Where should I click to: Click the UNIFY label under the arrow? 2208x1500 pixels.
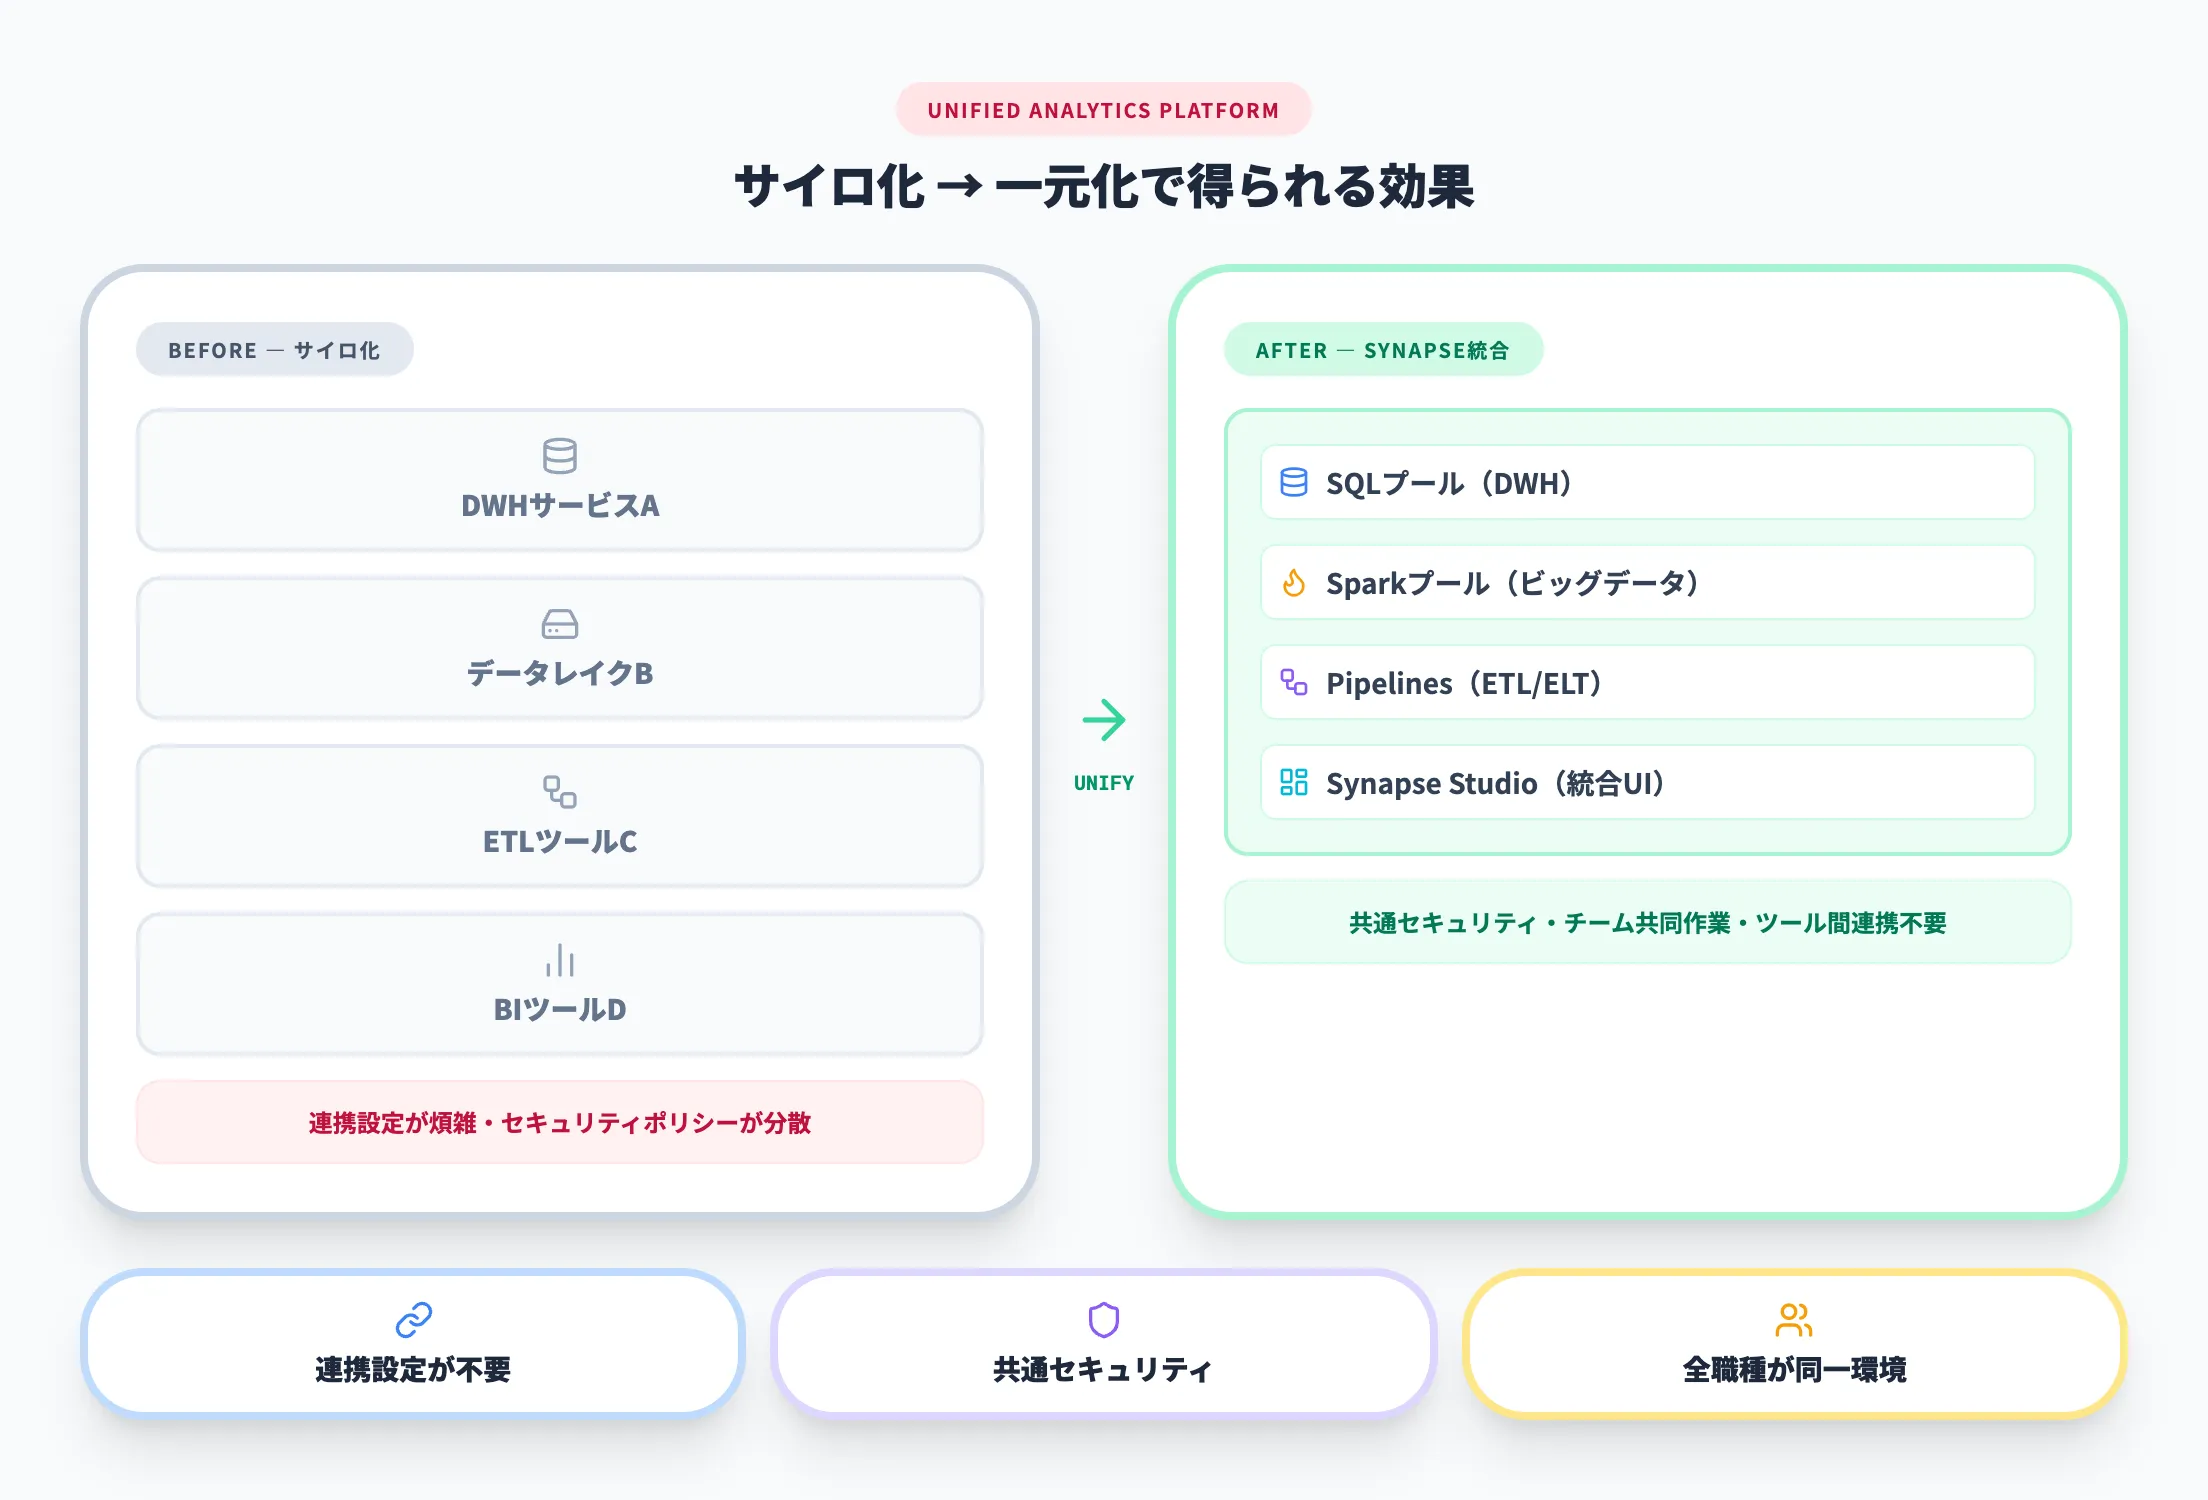1104,783
